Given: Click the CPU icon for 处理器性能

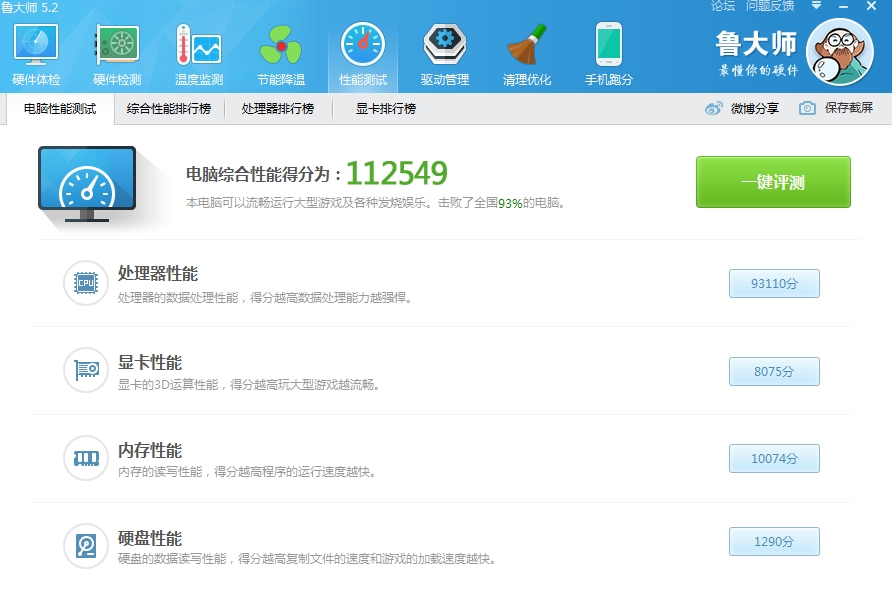Looking at the screenshot, I should pyautogui.click(x=86, y=283).
